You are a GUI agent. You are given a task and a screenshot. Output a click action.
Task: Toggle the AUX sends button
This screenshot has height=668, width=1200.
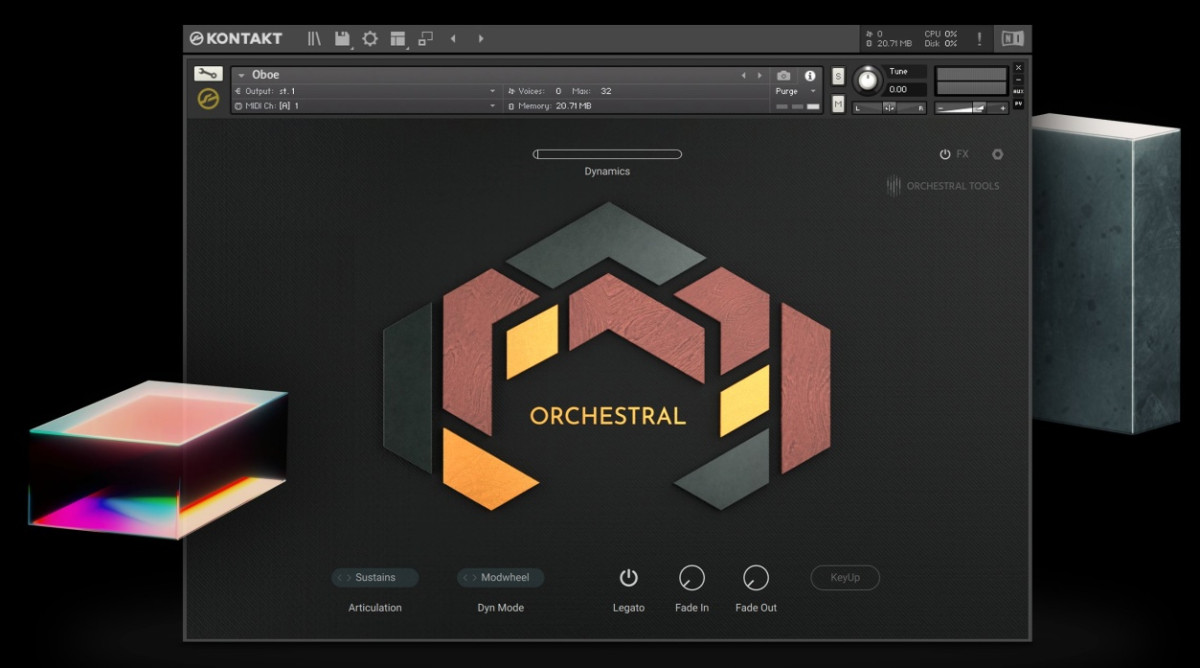pos(1019,91)
